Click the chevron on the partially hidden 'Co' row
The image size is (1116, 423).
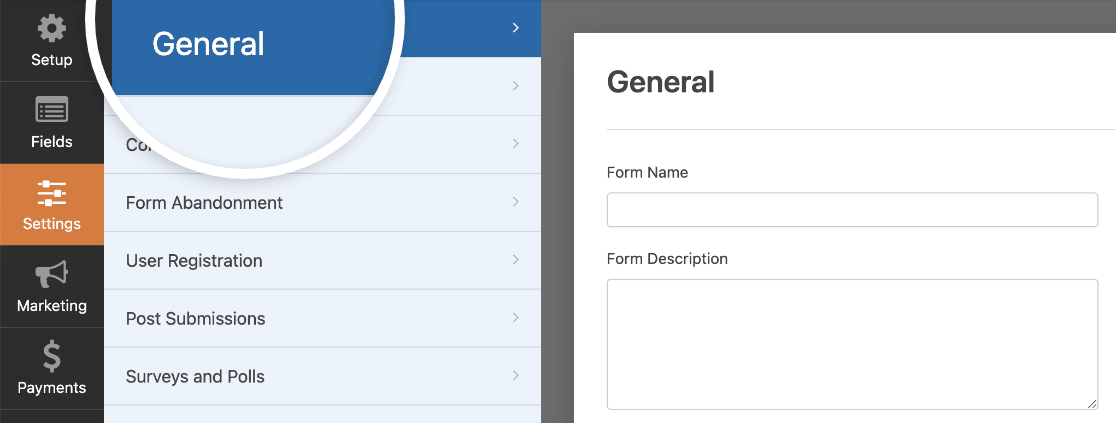coord(516,144)
